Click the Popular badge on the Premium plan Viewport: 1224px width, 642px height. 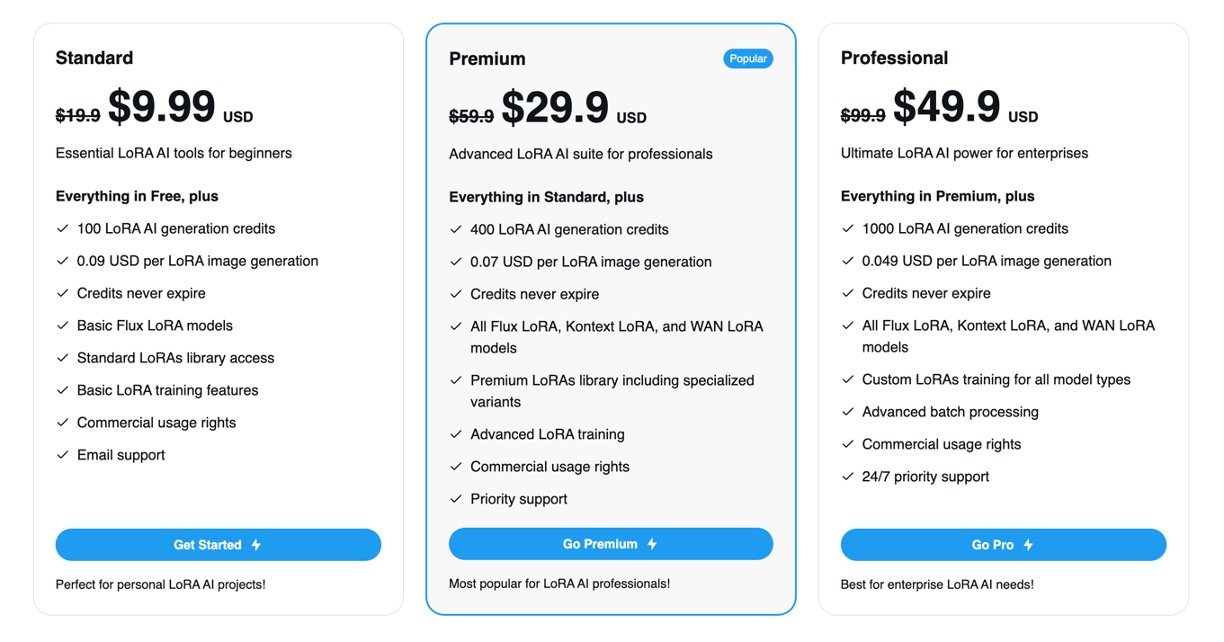(x=748, y=59)
